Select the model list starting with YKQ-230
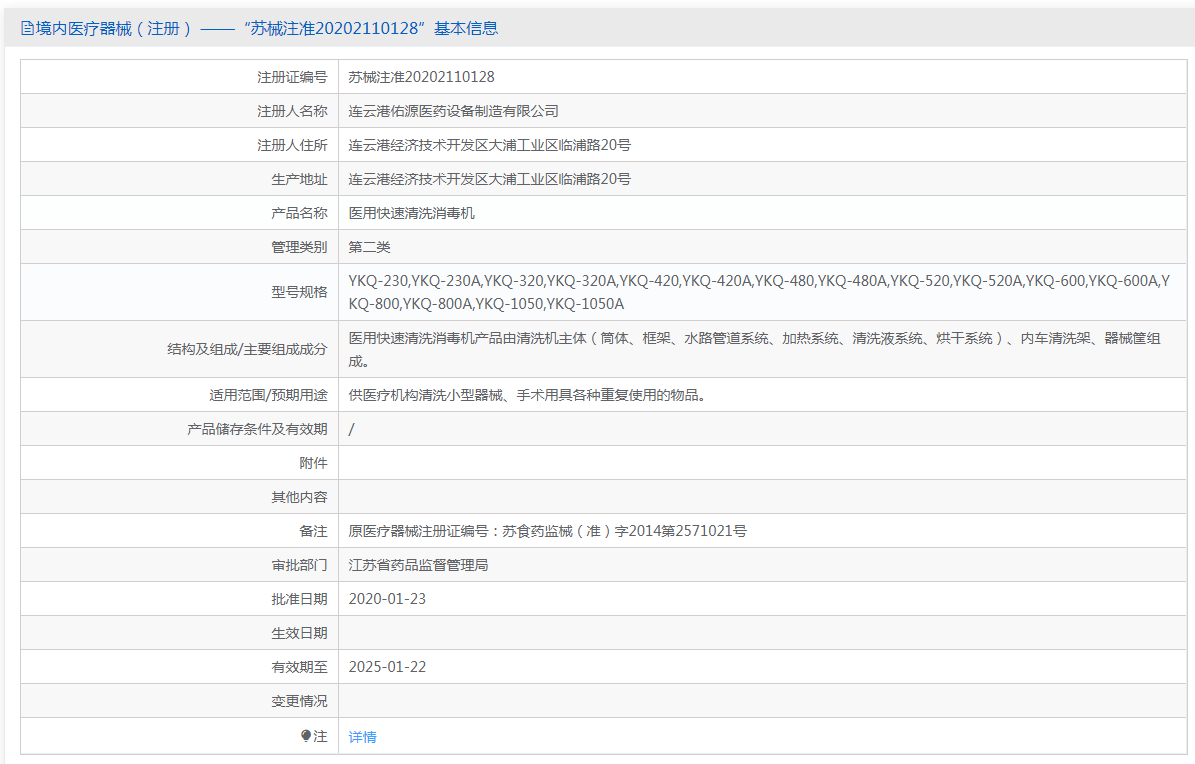 pyautogui.click(x=759, y=292)
